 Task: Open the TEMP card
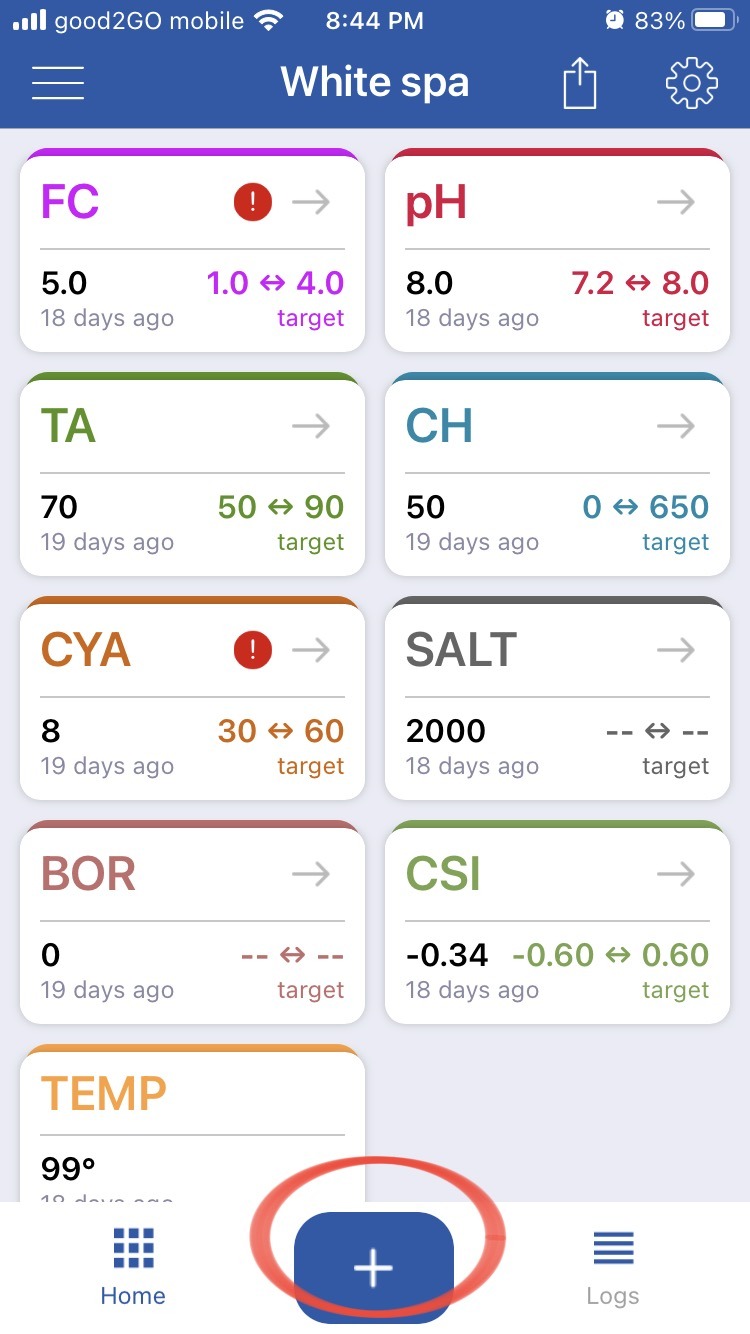(x=192, y=1123)
